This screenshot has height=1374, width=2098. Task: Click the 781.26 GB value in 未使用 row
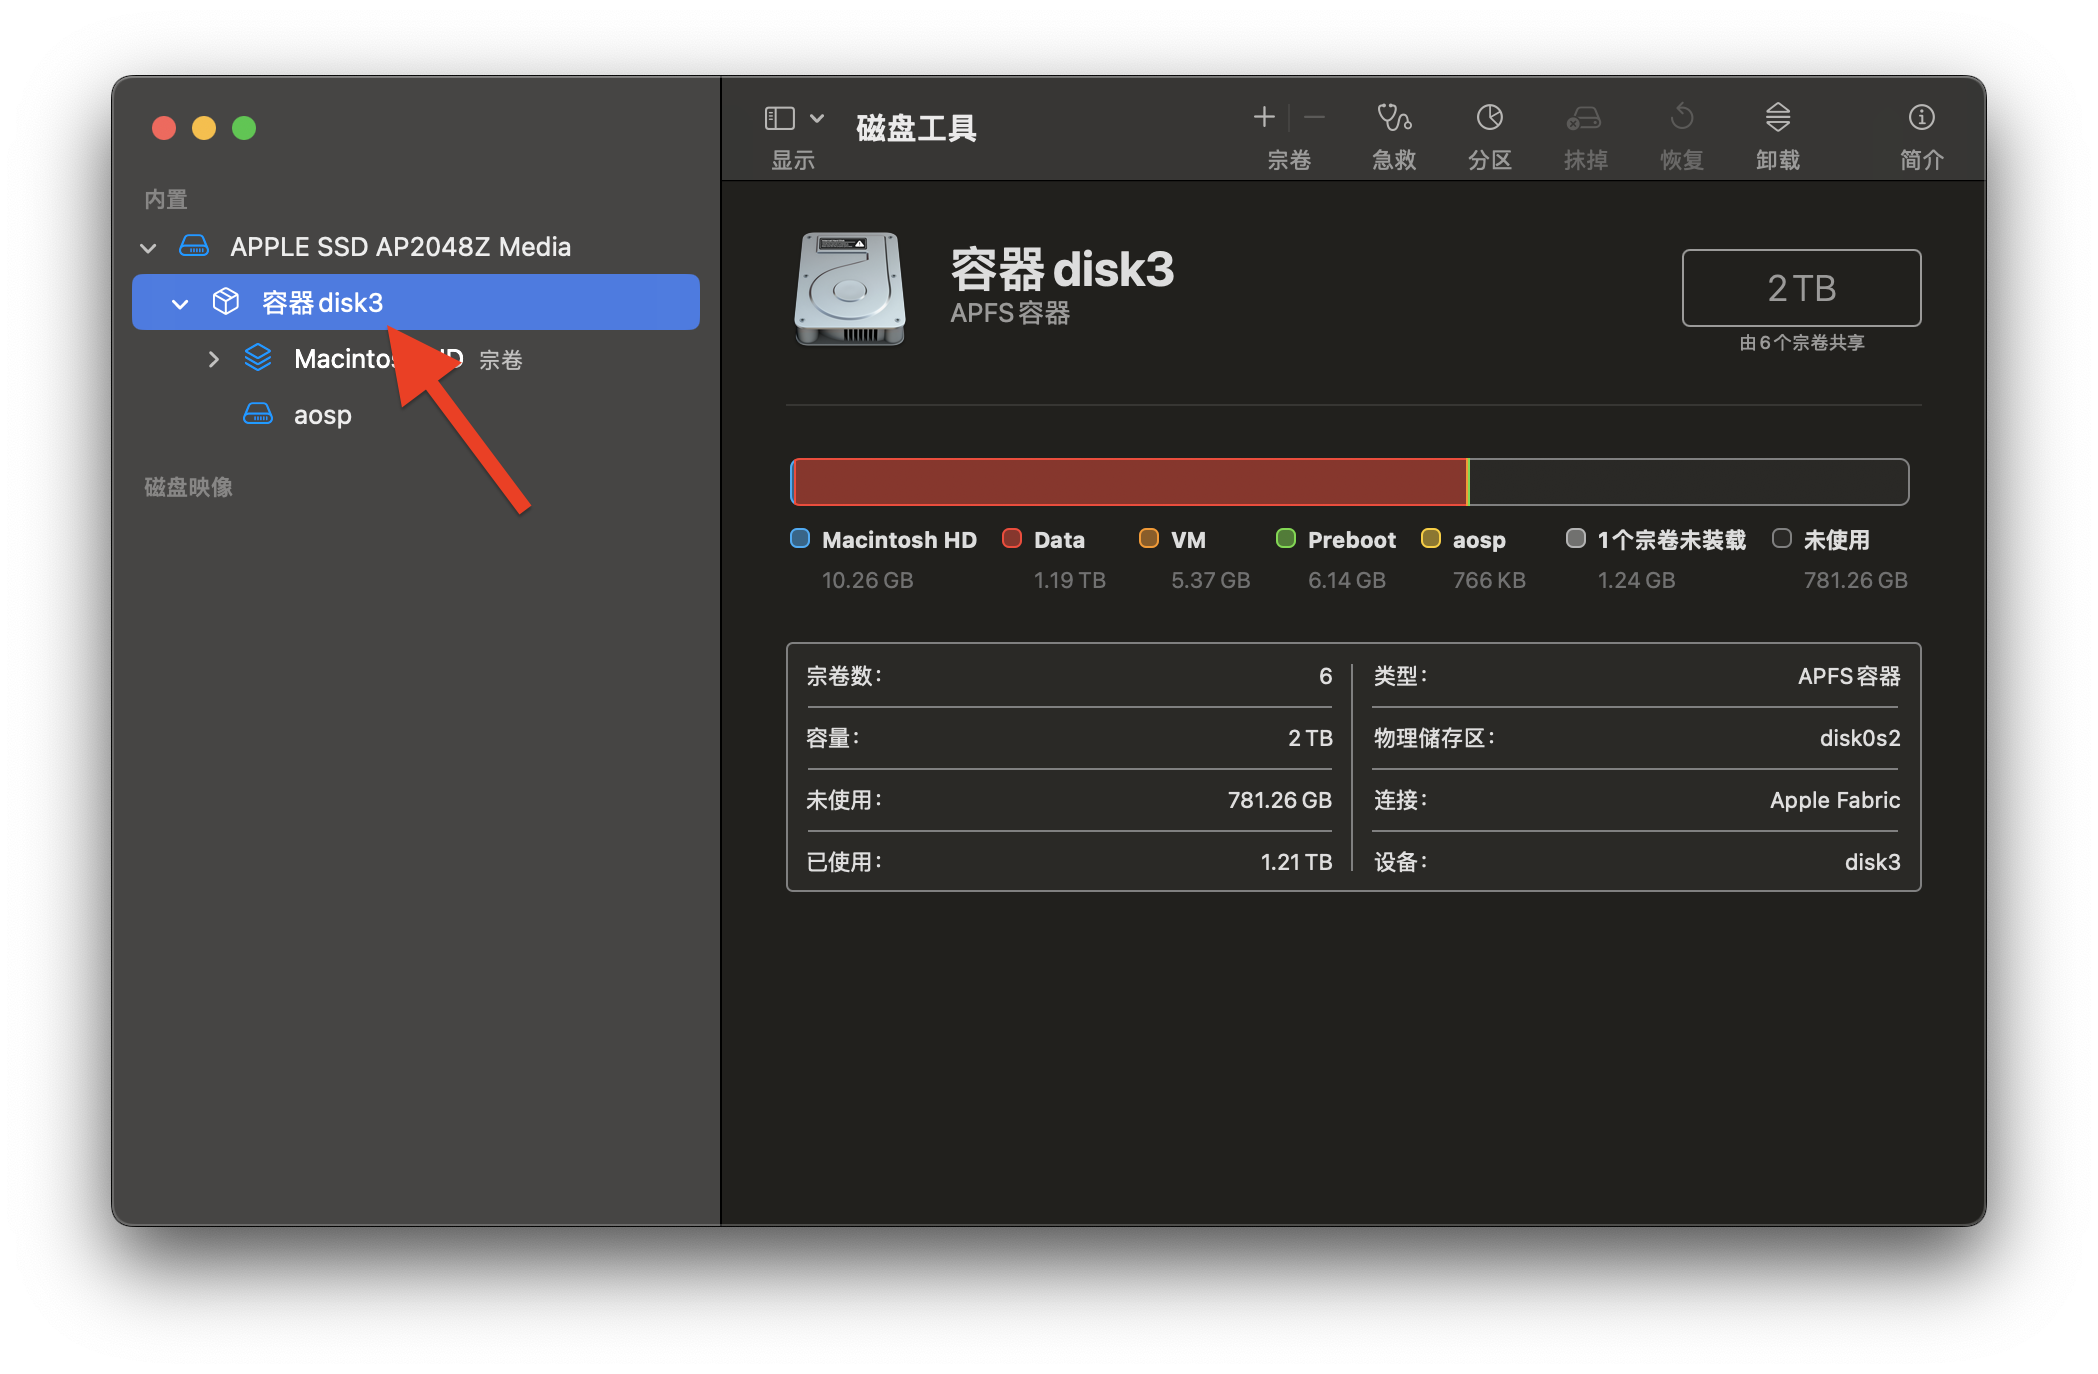click(1279, 800)
